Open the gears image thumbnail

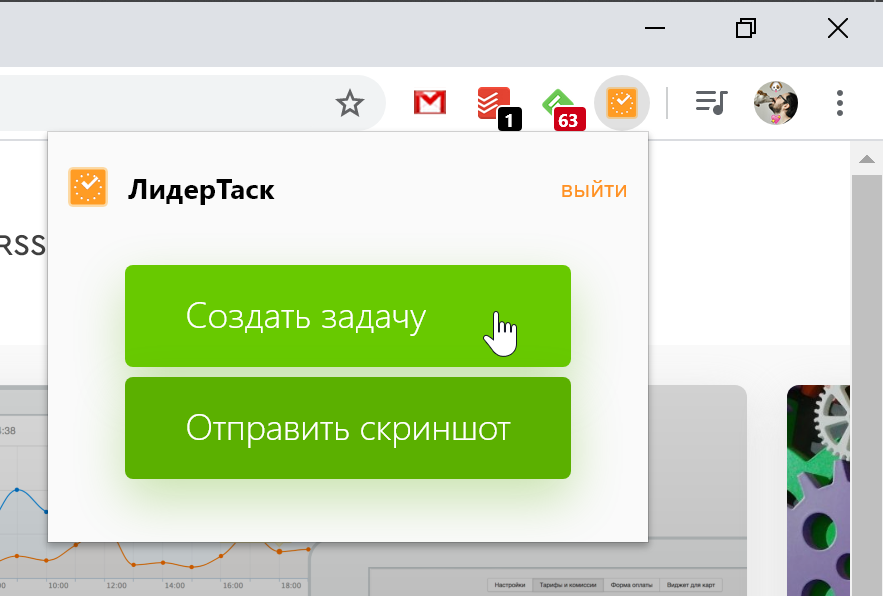818,490
